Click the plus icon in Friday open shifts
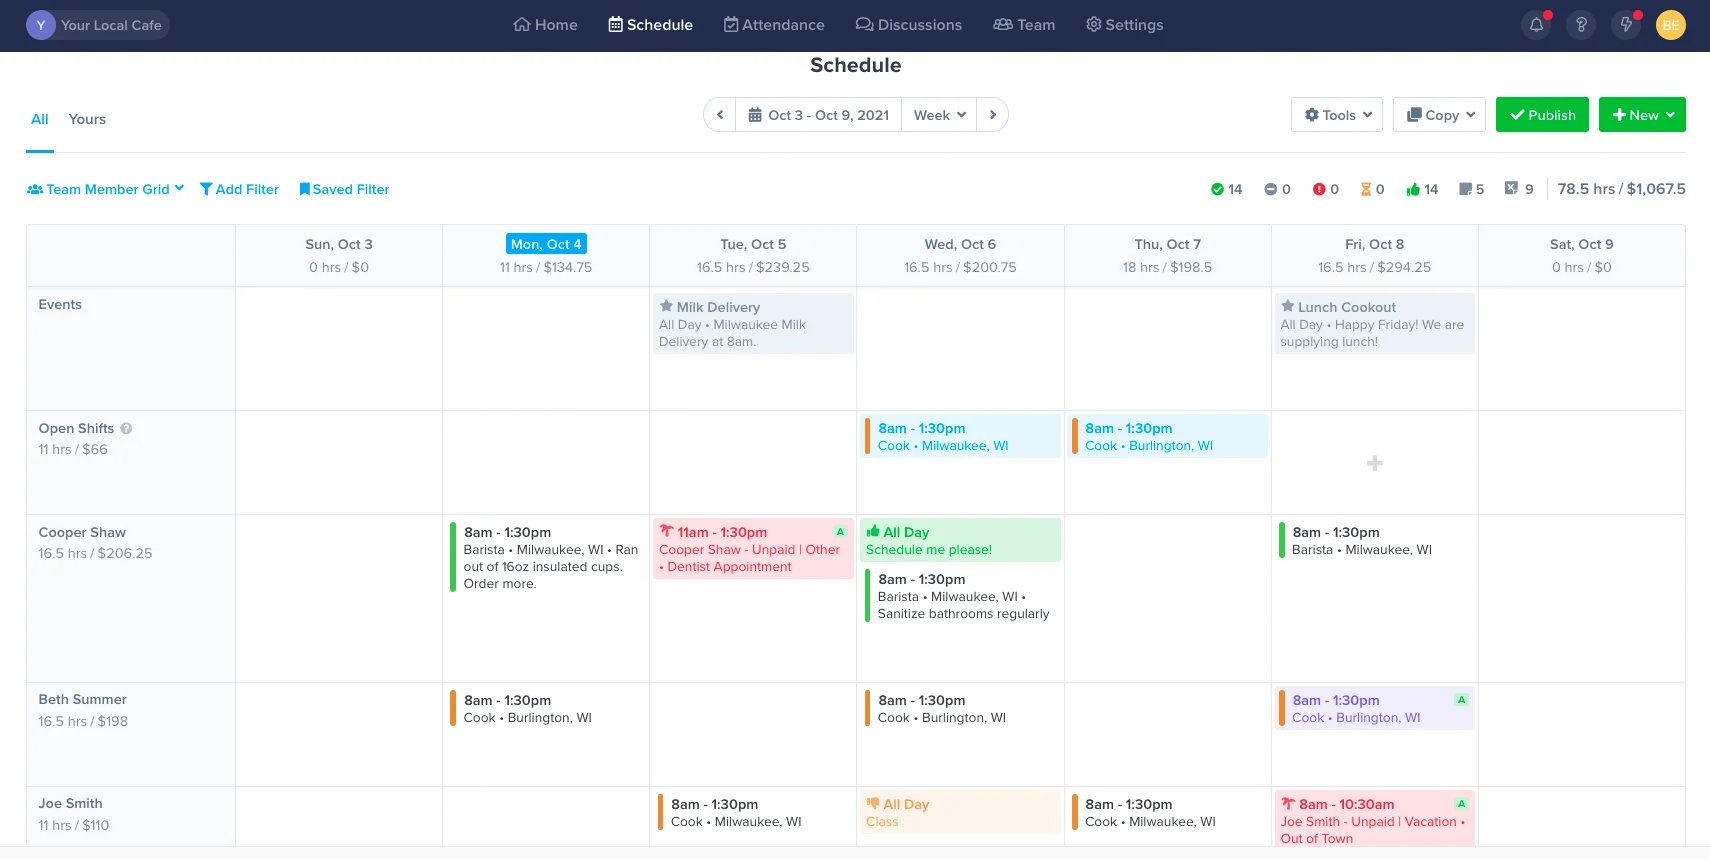The height and width of the screenshot is (859, 1710). point(1375,463)
